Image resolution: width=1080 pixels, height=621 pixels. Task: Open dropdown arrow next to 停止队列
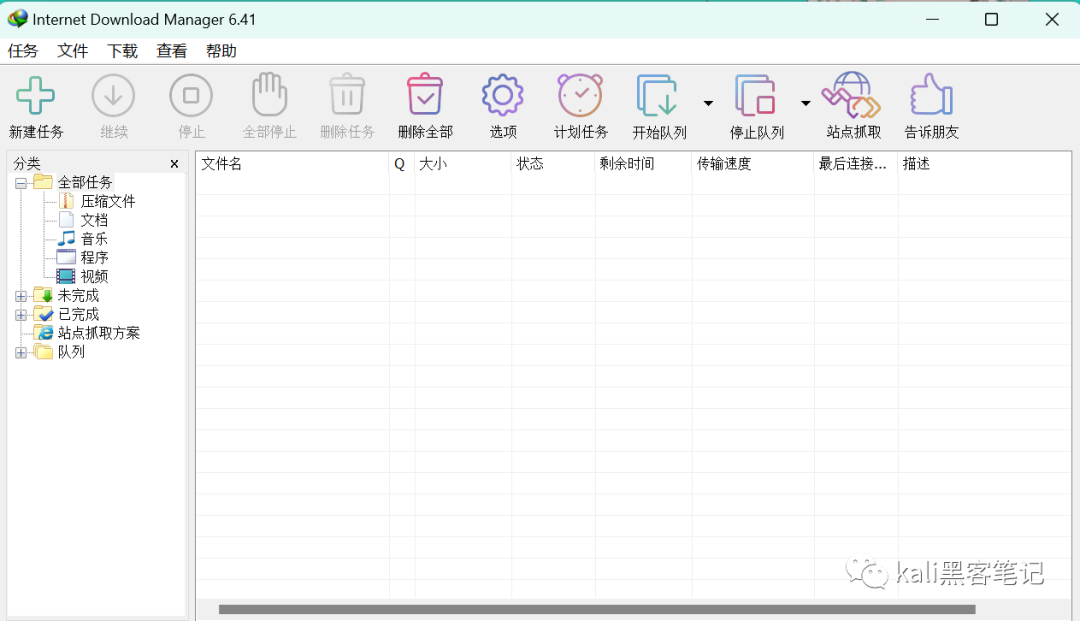[805, 103]
